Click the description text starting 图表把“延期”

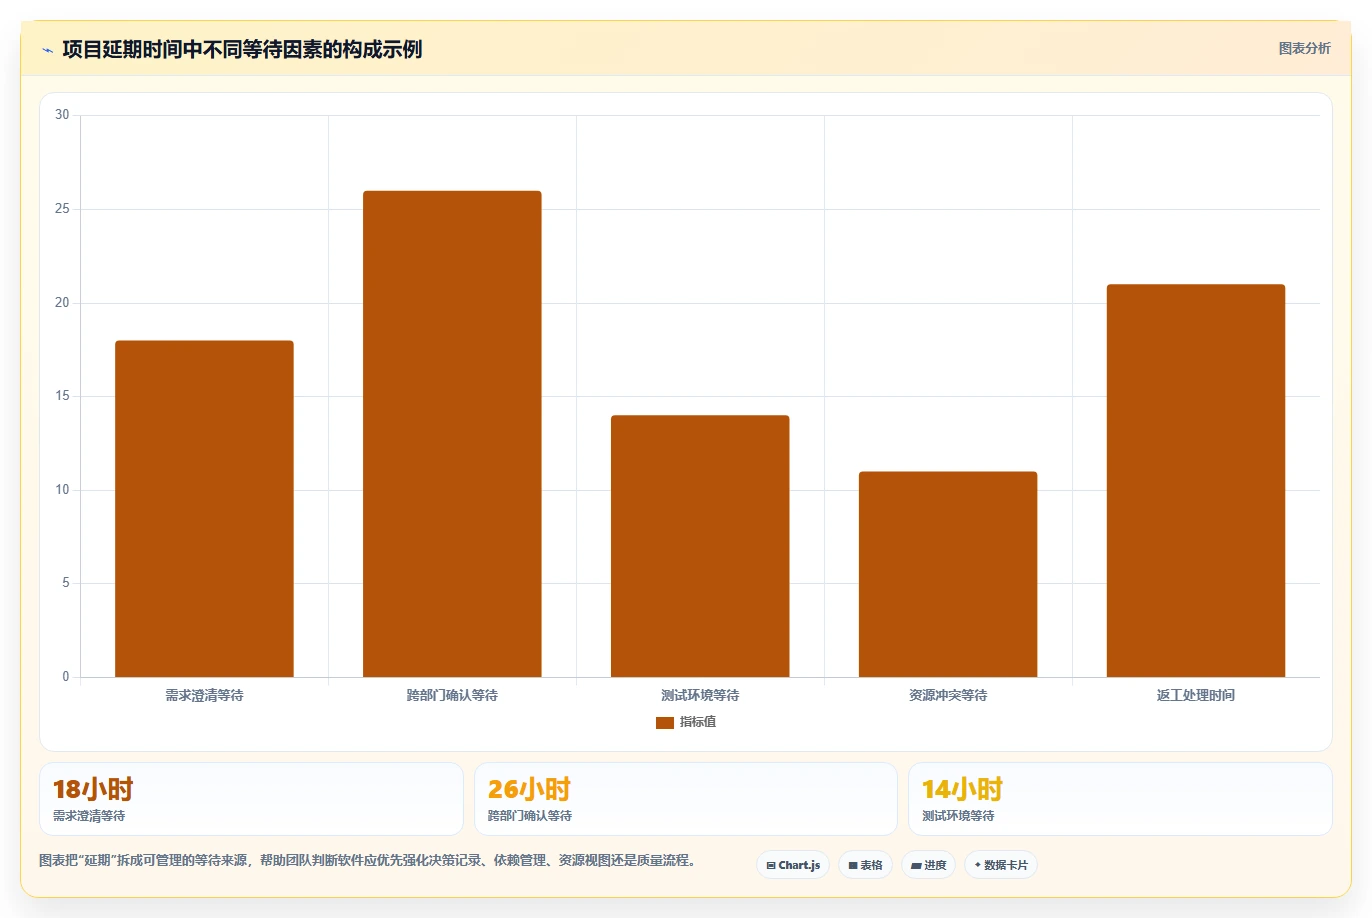[367, 860]
